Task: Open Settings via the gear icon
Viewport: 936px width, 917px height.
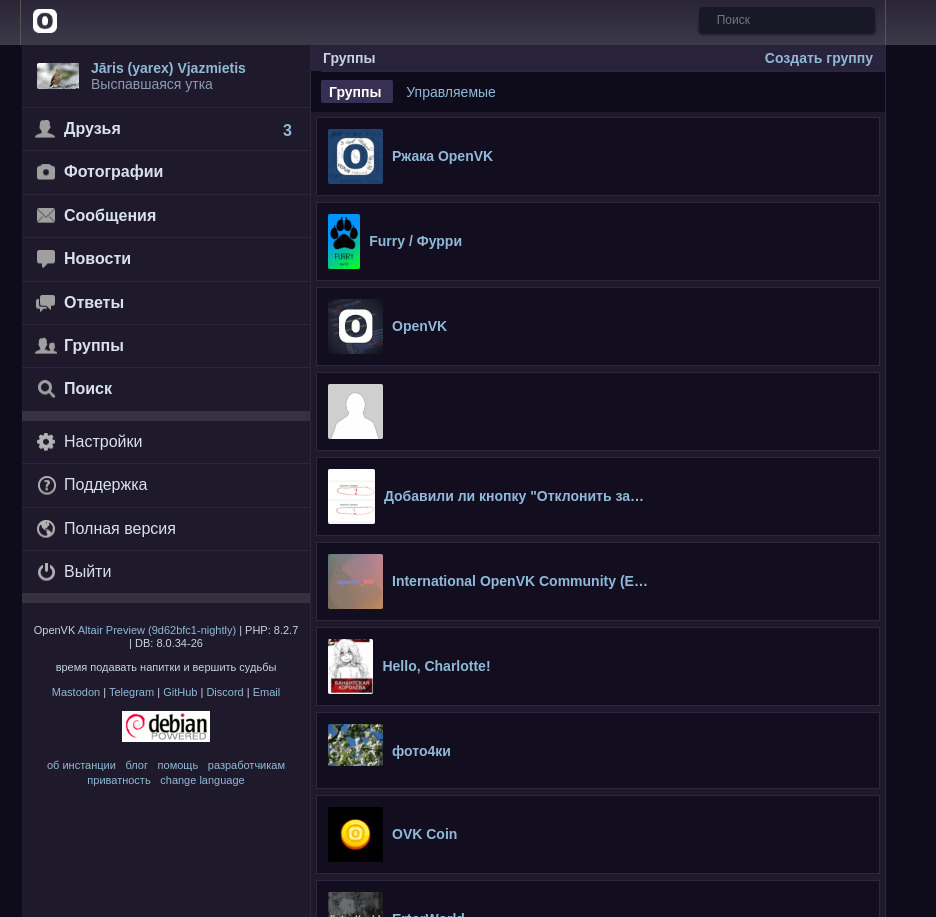Action: tap(45, 442)
